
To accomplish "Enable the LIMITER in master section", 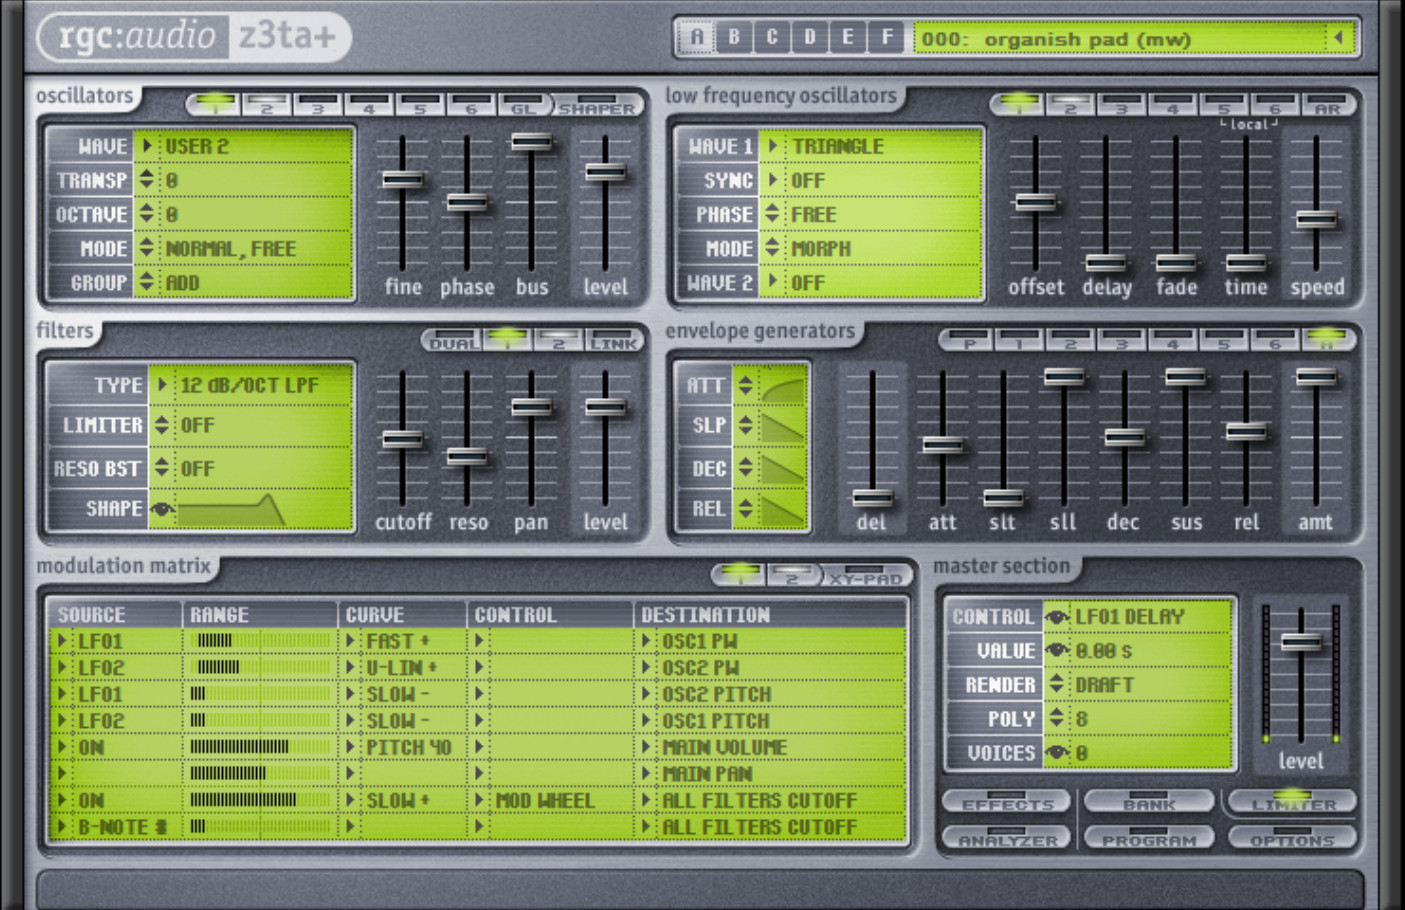I will pyautogui.click(x=1293, y=801).
